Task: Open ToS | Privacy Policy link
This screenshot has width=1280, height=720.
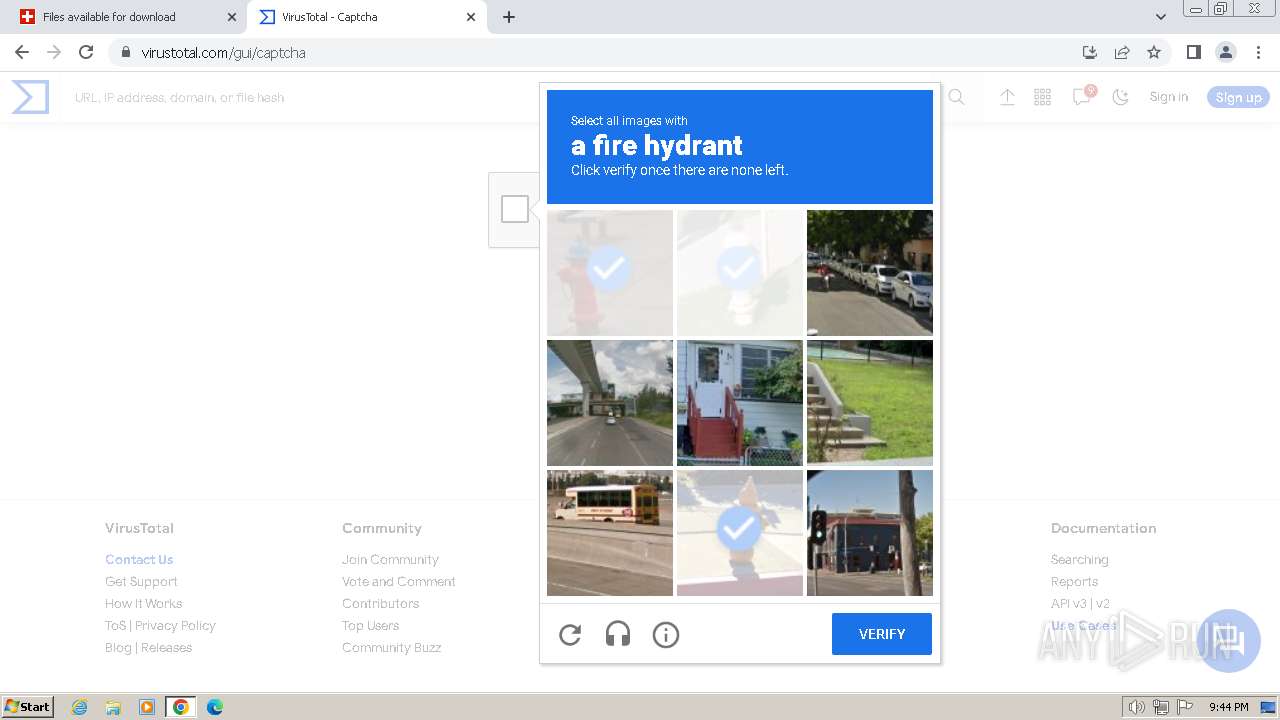Action: point(160,625)
